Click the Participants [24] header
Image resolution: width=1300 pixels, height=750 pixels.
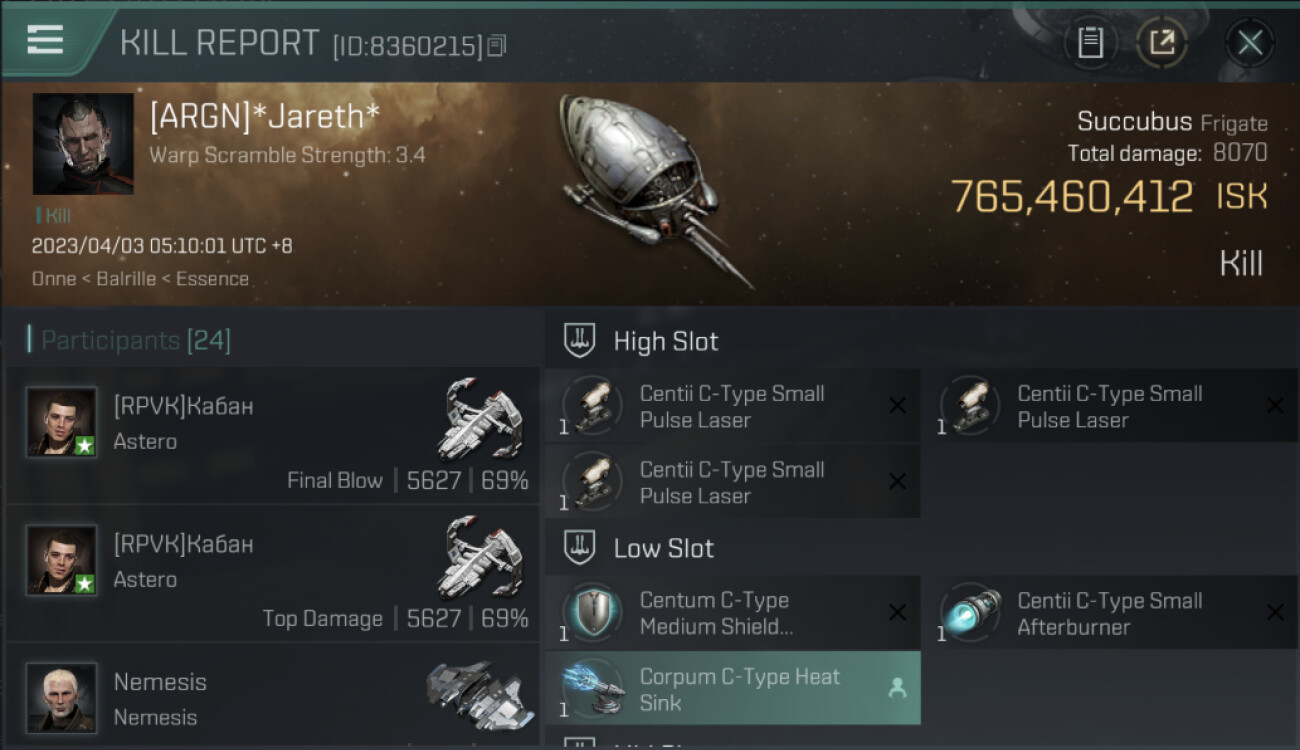pyautogui.click(x=136, y=341)
